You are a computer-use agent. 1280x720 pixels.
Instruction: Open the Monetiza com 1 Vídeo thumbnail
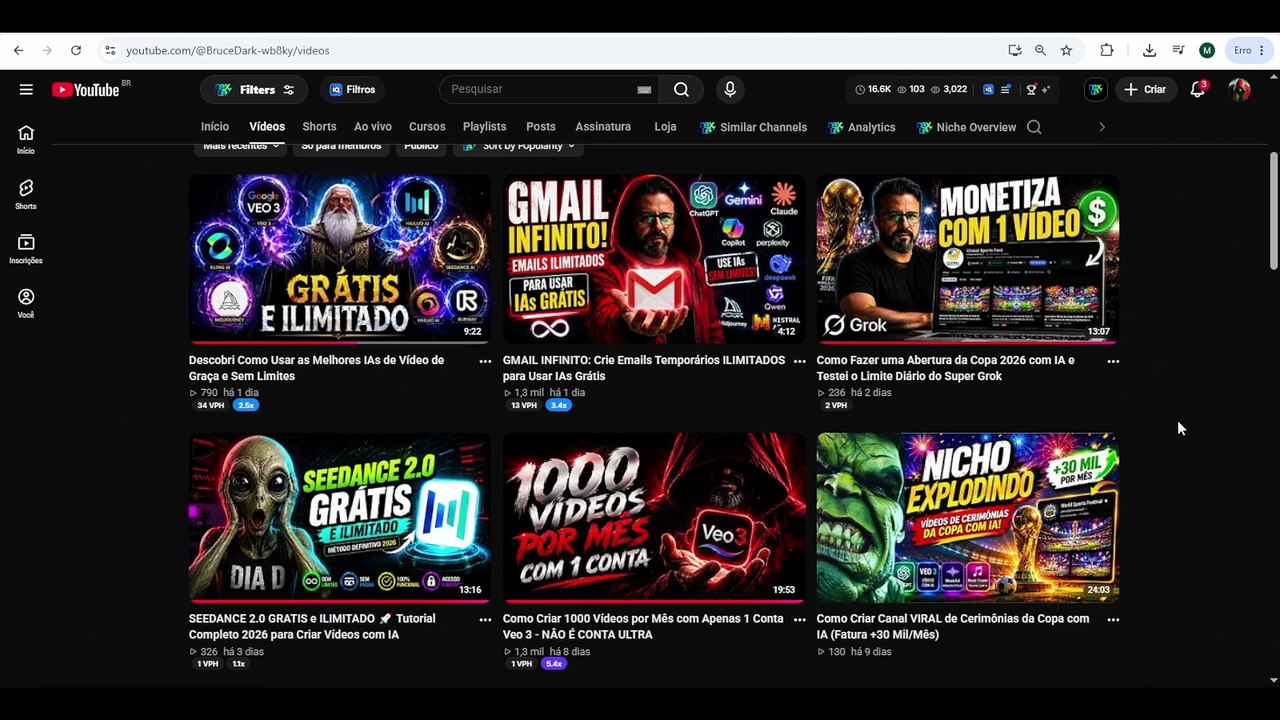pos(968,259)
